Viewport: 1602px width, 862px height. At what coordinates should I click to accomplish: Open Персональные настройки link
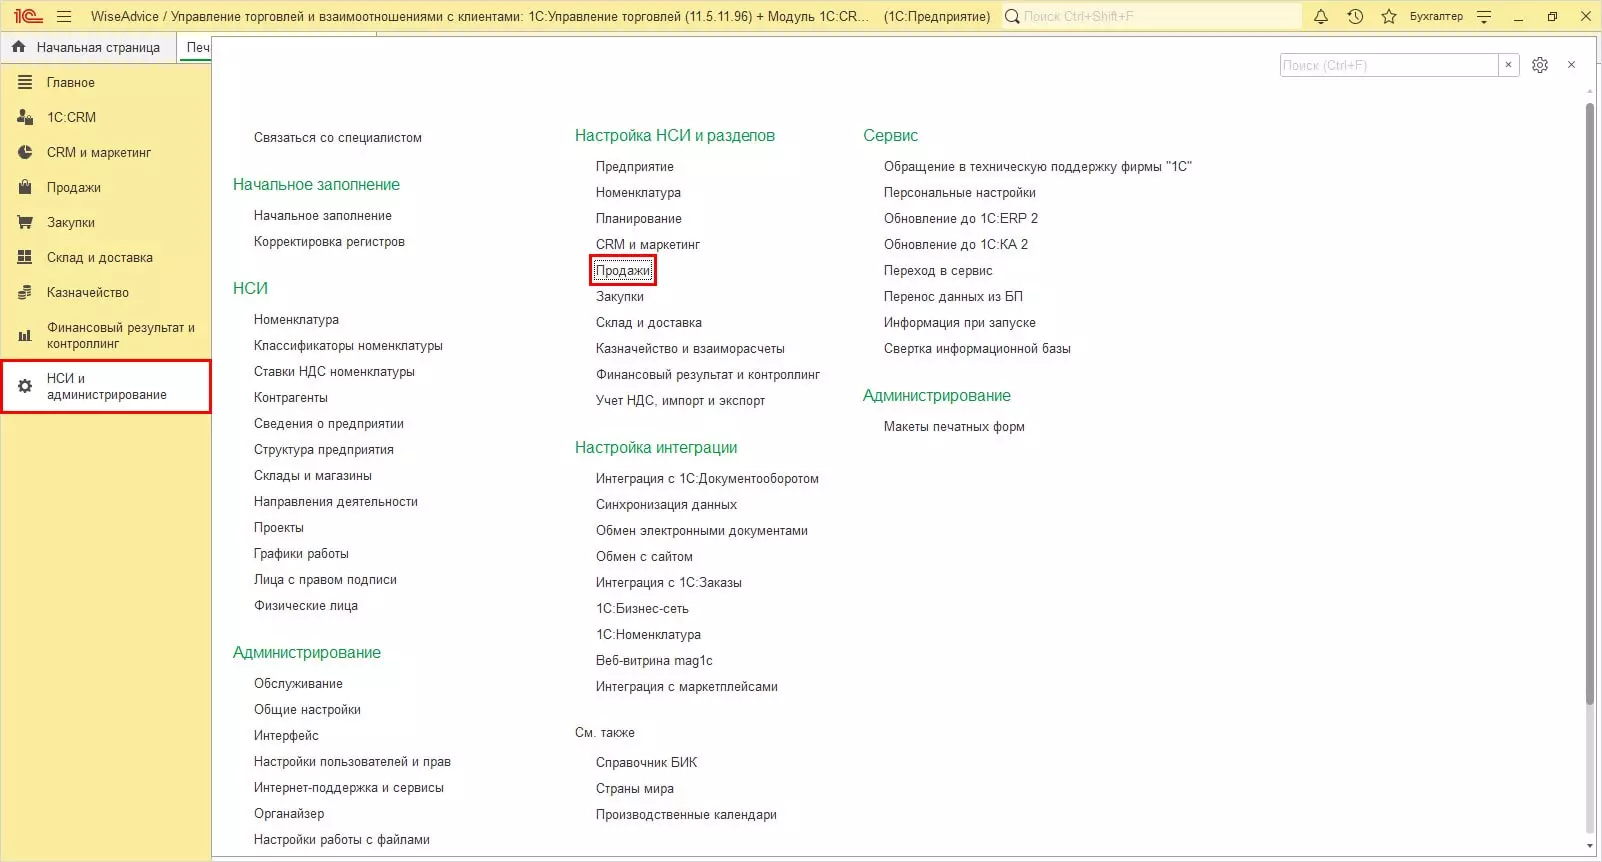click(960, 192)
